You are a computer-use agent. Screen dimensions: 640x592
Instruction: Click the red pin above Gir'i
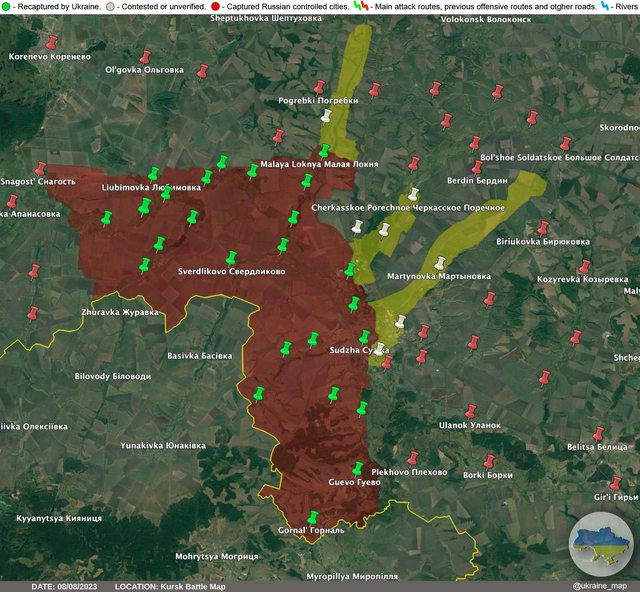(616, 483)
